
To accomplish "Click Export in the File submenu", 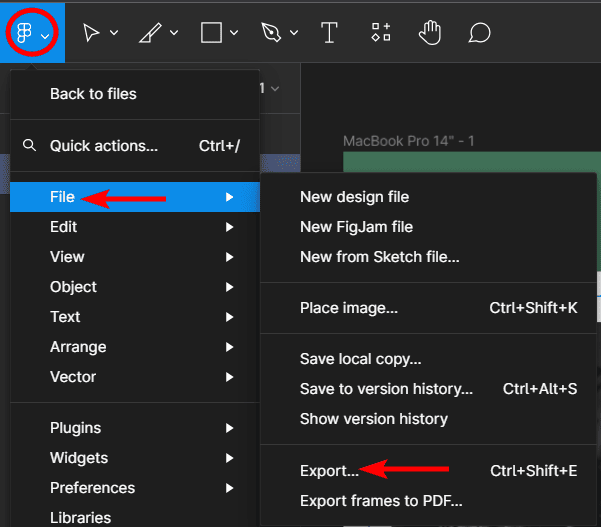I will tap(328, 471).
